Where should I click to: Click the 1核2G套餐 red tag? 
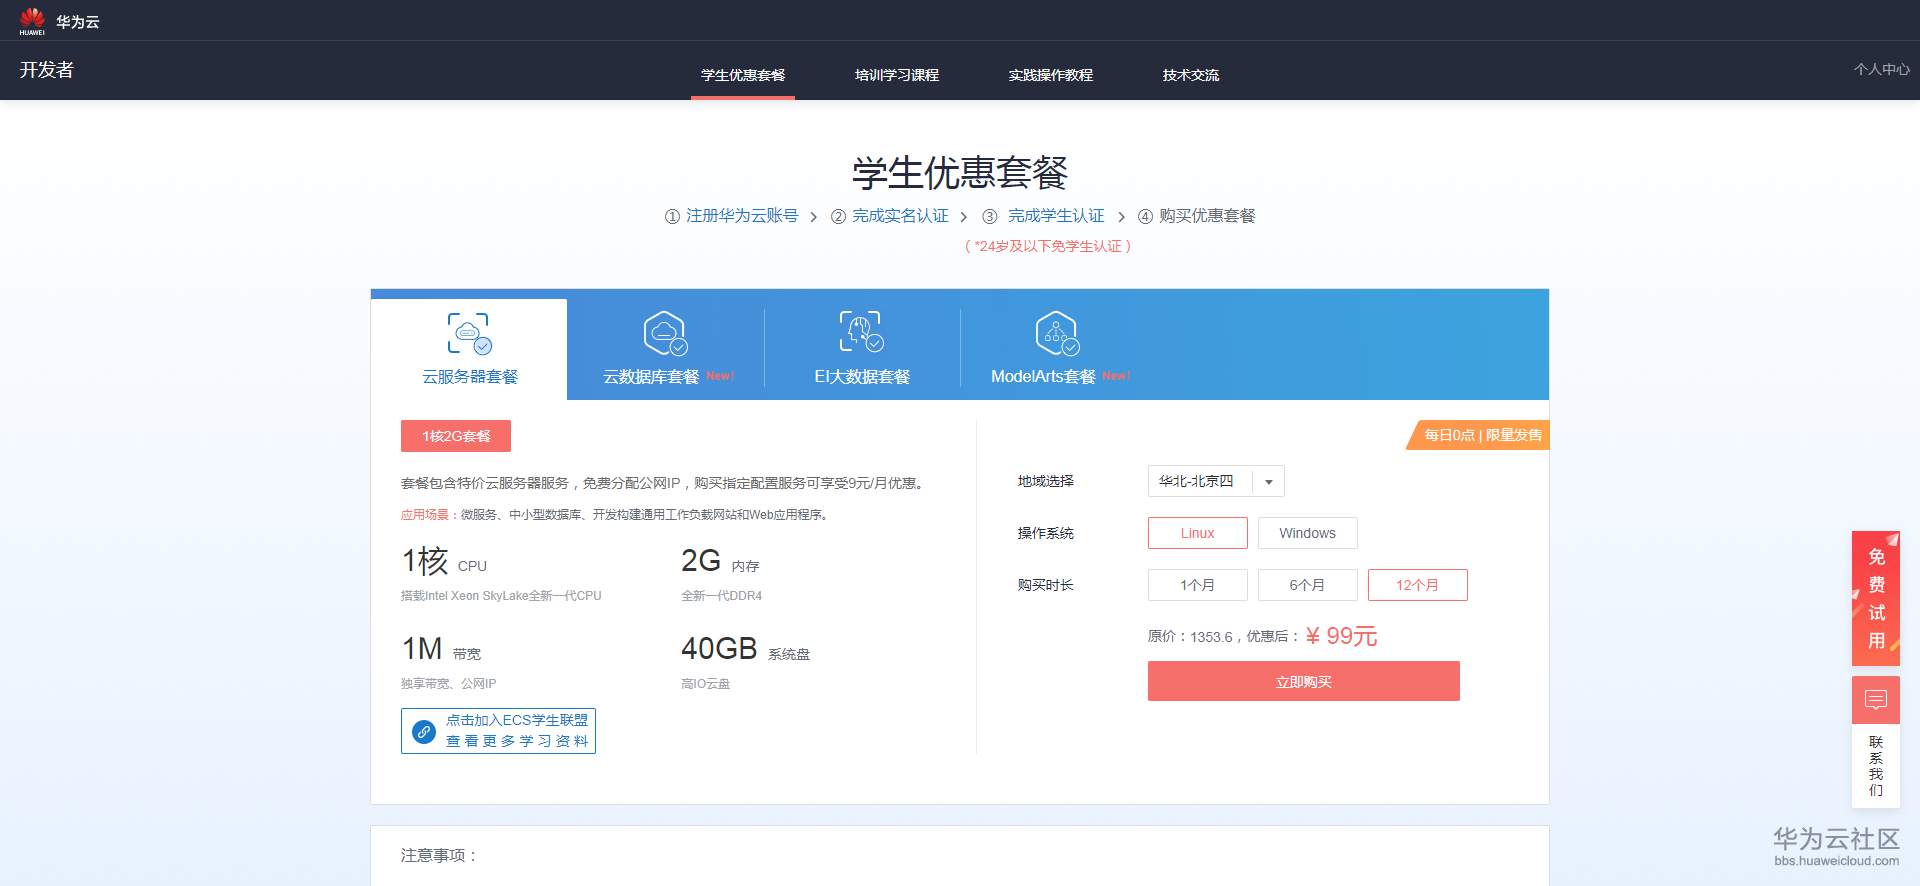coord(456,436)
